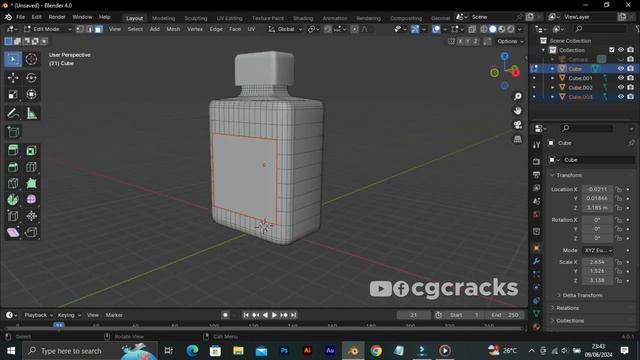Select the Bevel tool
This screenshot has width=640, height=360.
(13, 167)
